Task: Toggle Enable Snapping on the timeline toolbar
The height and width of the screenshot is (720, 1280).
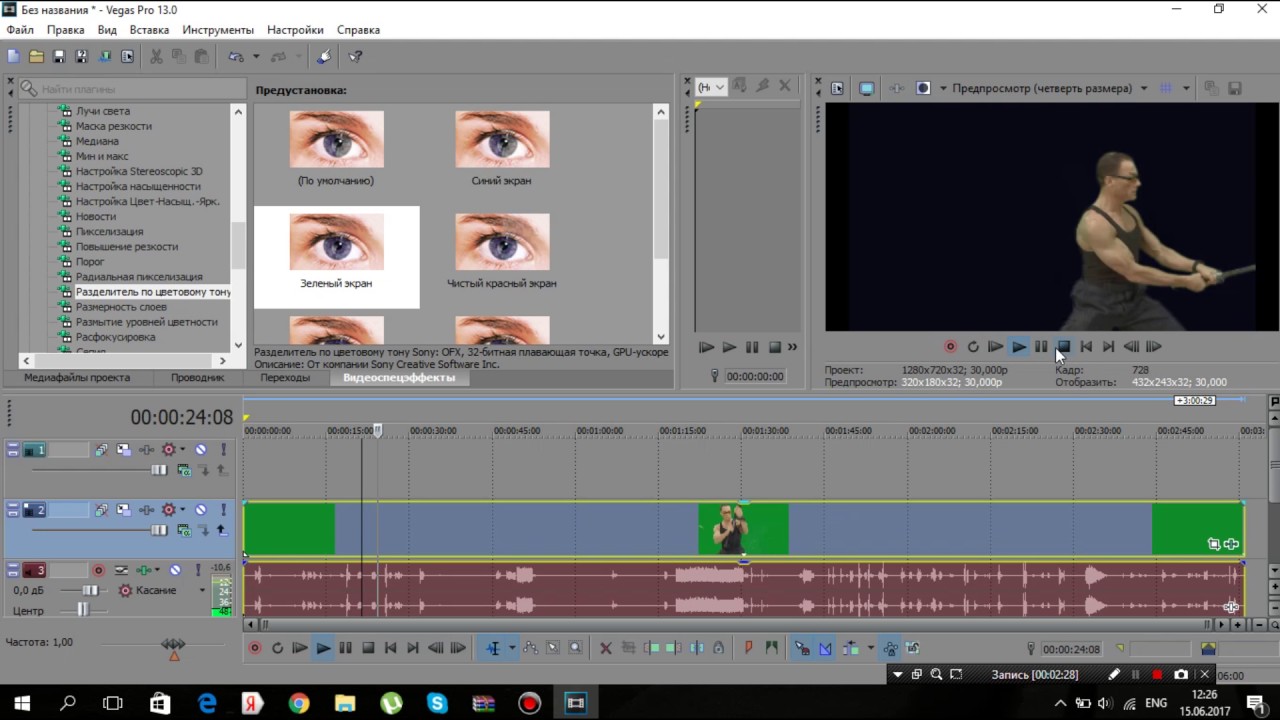Action: pos(802,648)
